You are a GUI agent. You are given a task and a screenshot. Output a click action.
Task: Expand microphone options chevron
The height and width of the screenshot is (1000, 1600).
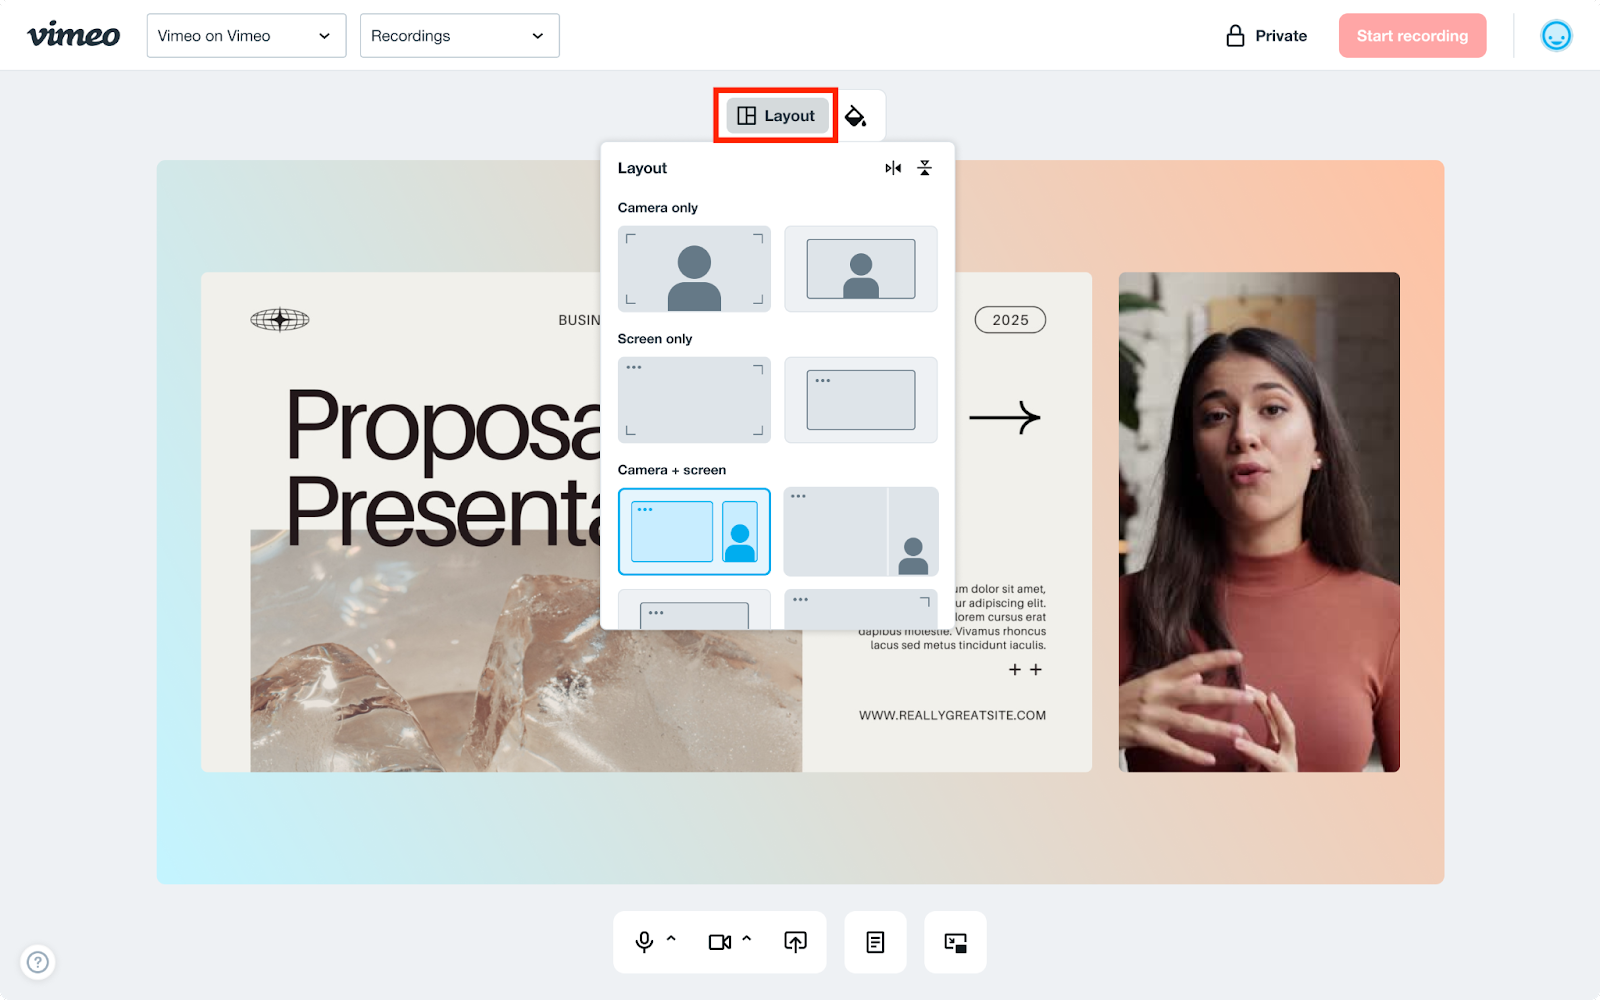(671, 939)
